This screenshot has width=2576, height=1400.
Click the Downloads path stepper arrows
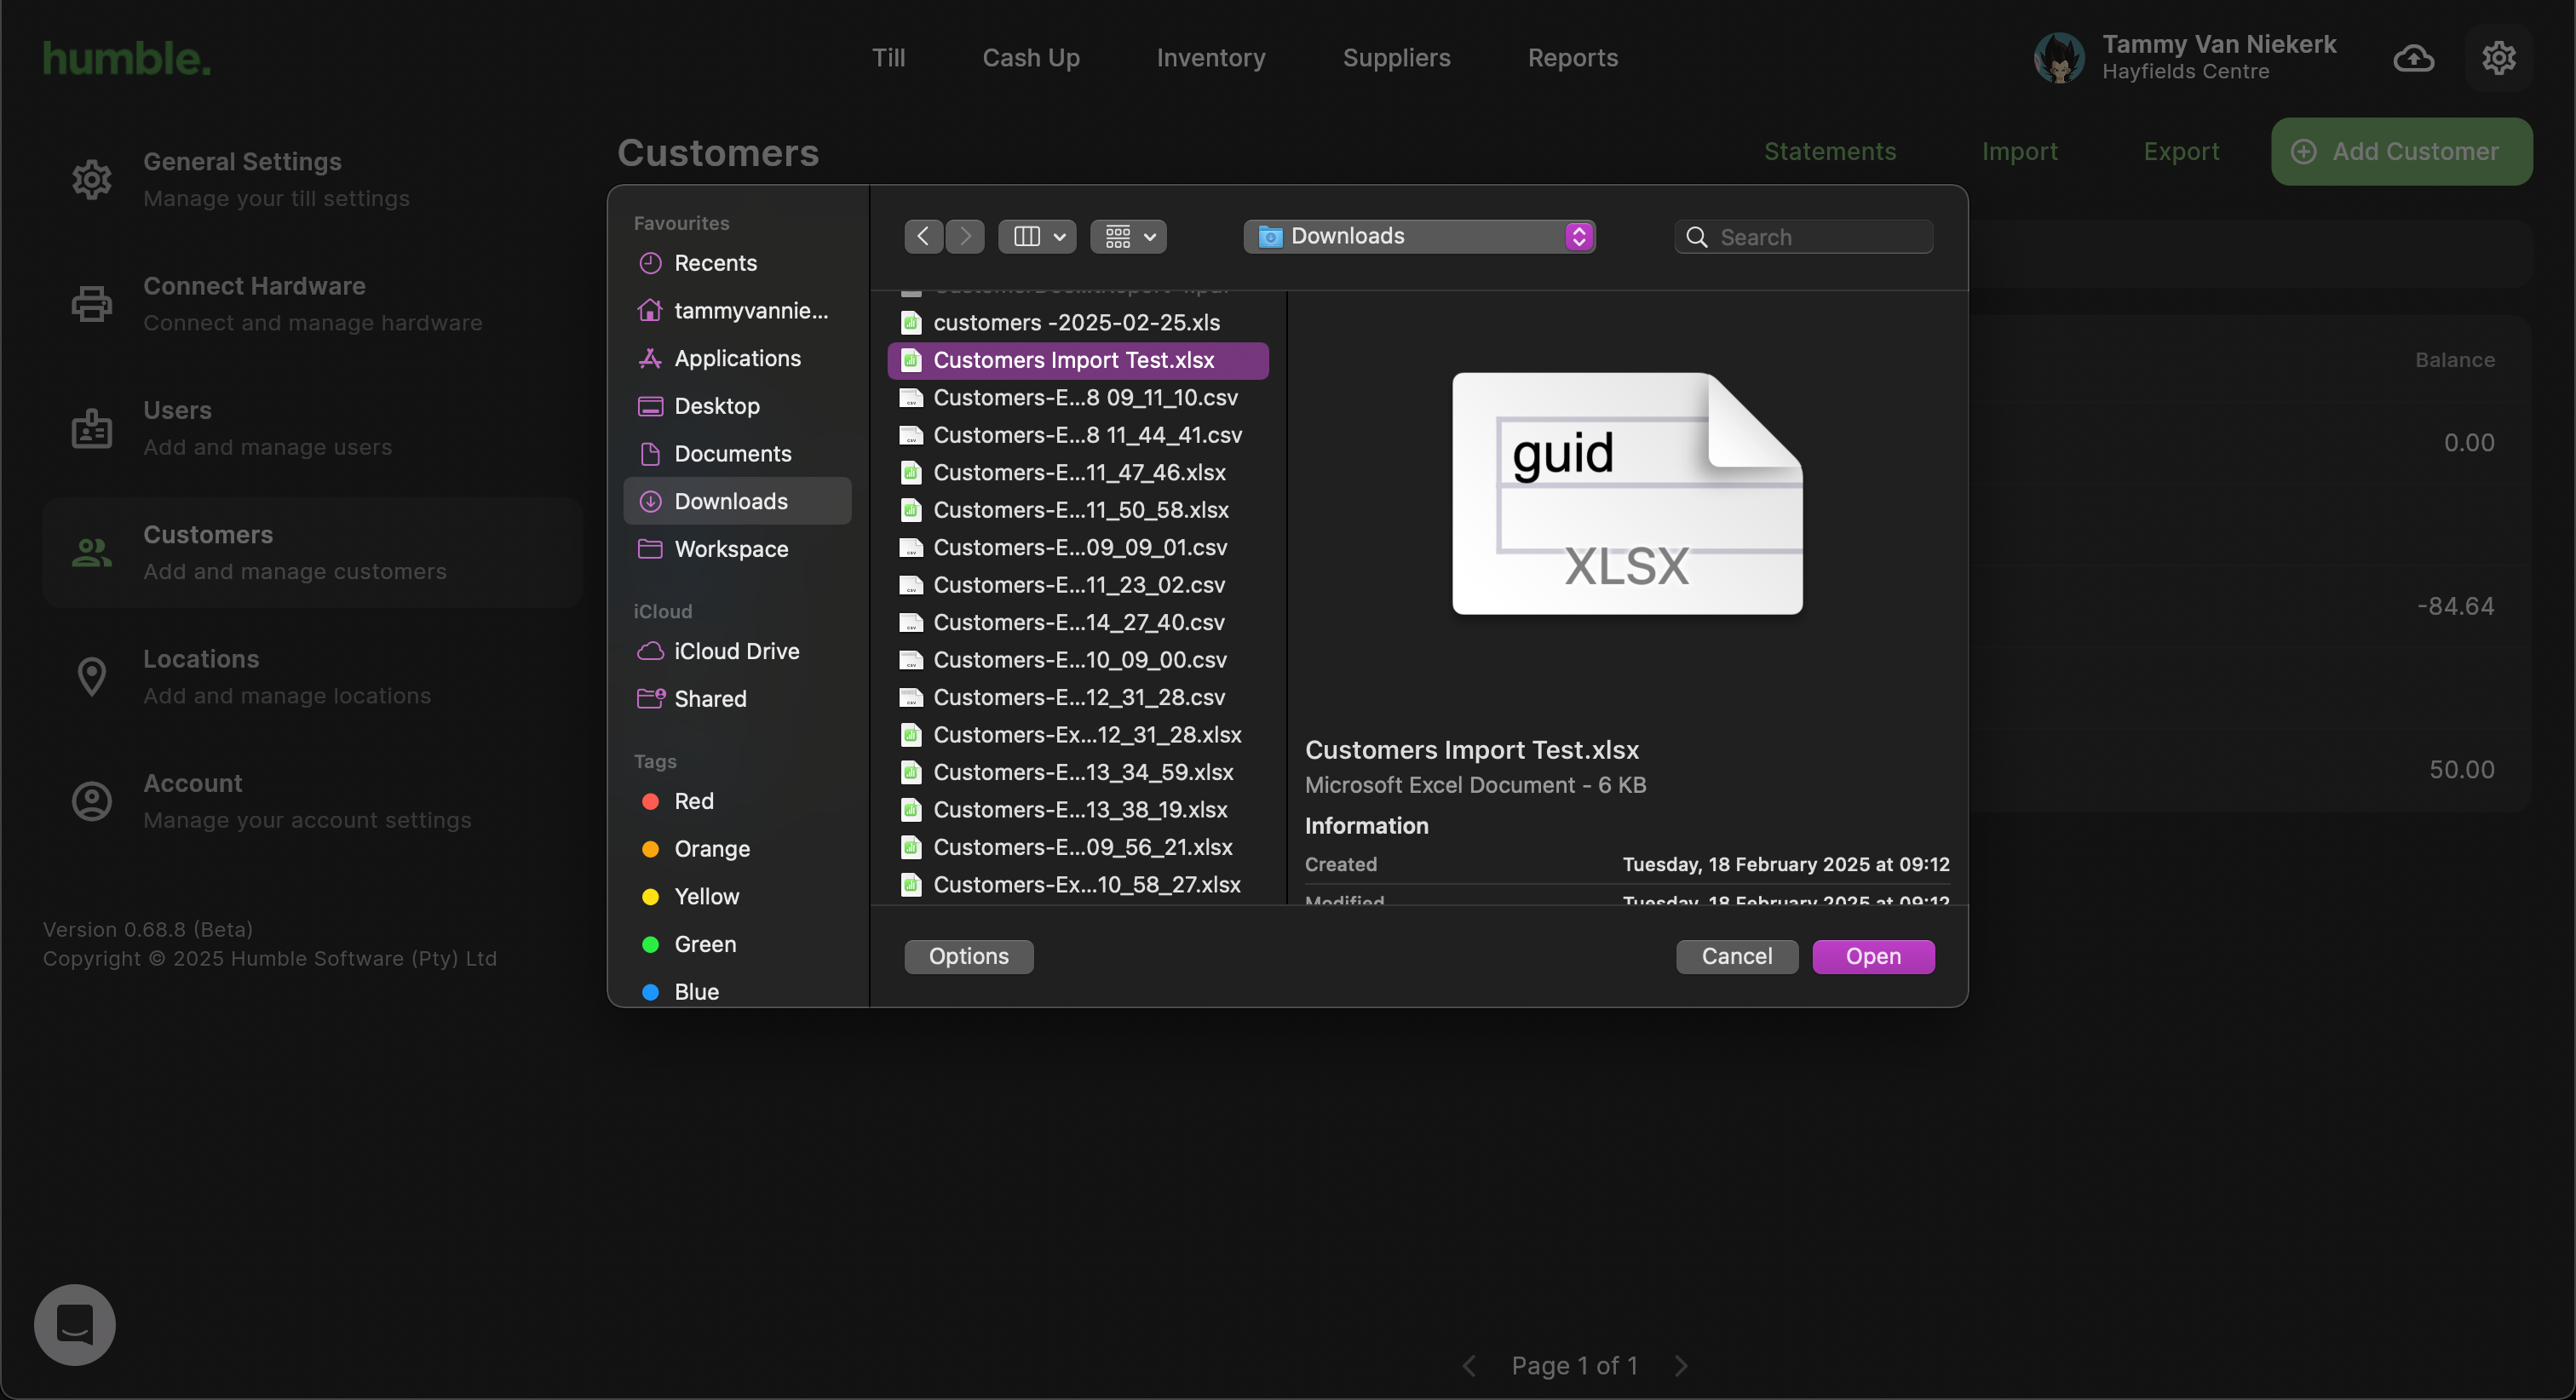1579,236
